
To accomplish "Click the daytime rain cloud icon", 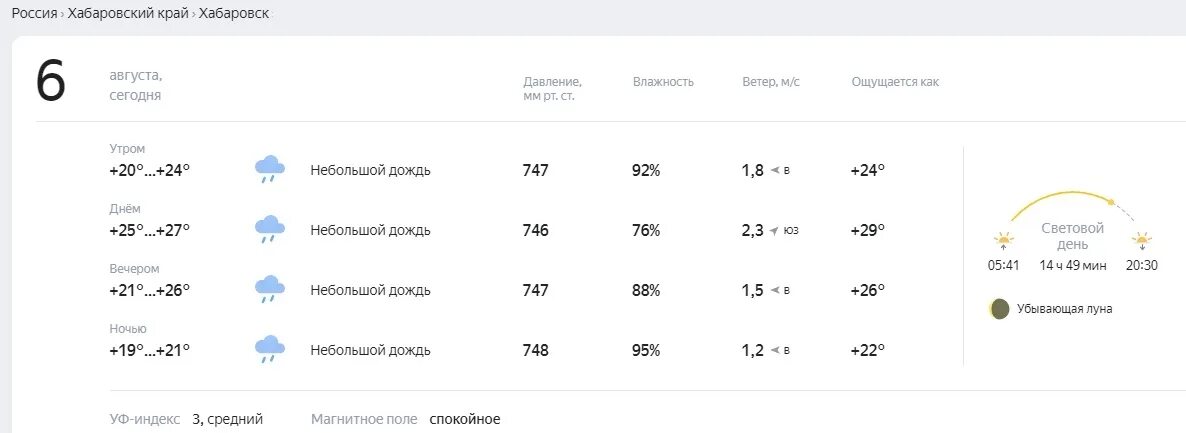I will 269,229.
